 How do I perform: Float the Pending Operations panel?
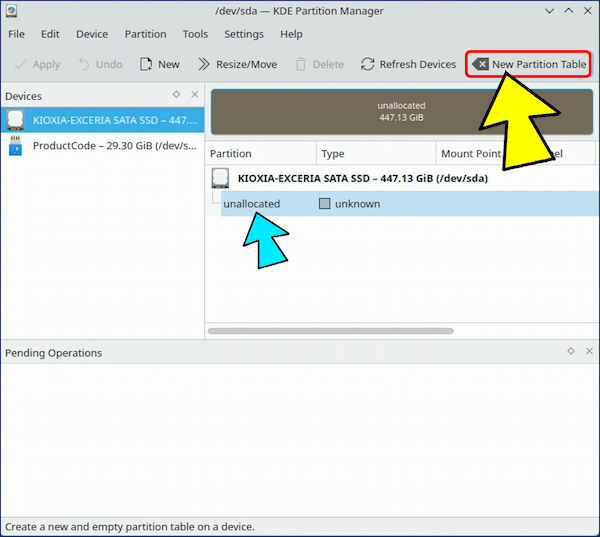571,352
